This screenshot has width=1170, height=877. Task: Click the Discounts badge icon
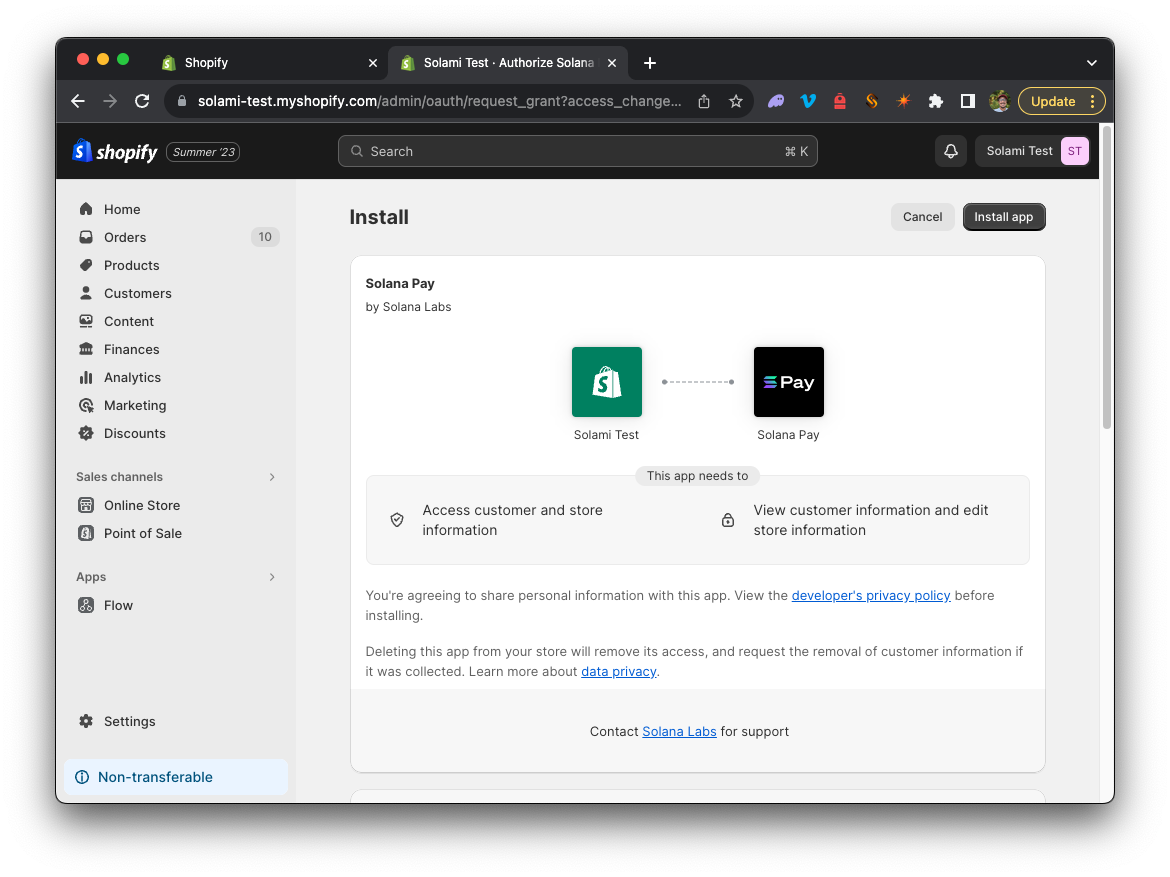pos(86,434)
